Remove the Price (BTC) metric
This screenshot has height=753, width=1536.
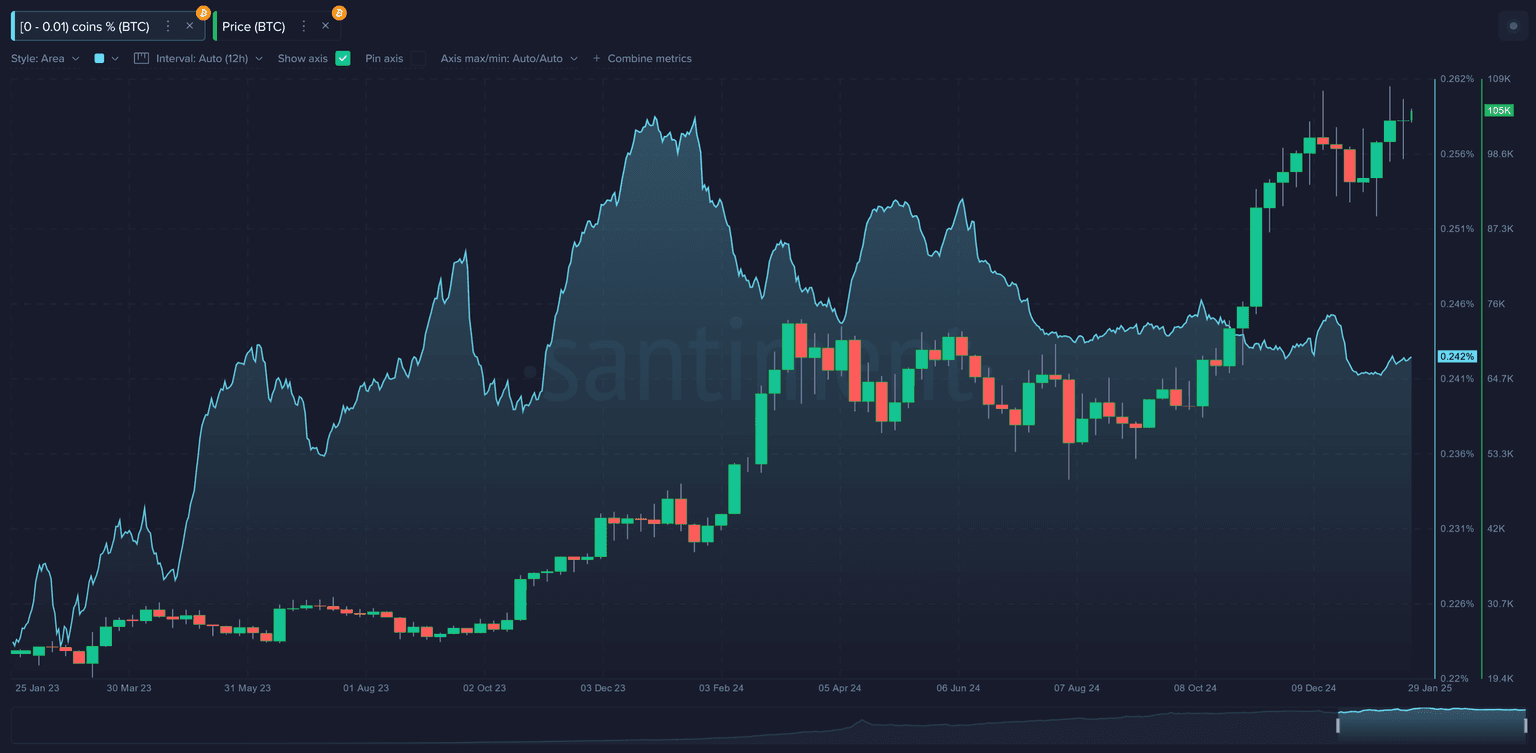325,26
